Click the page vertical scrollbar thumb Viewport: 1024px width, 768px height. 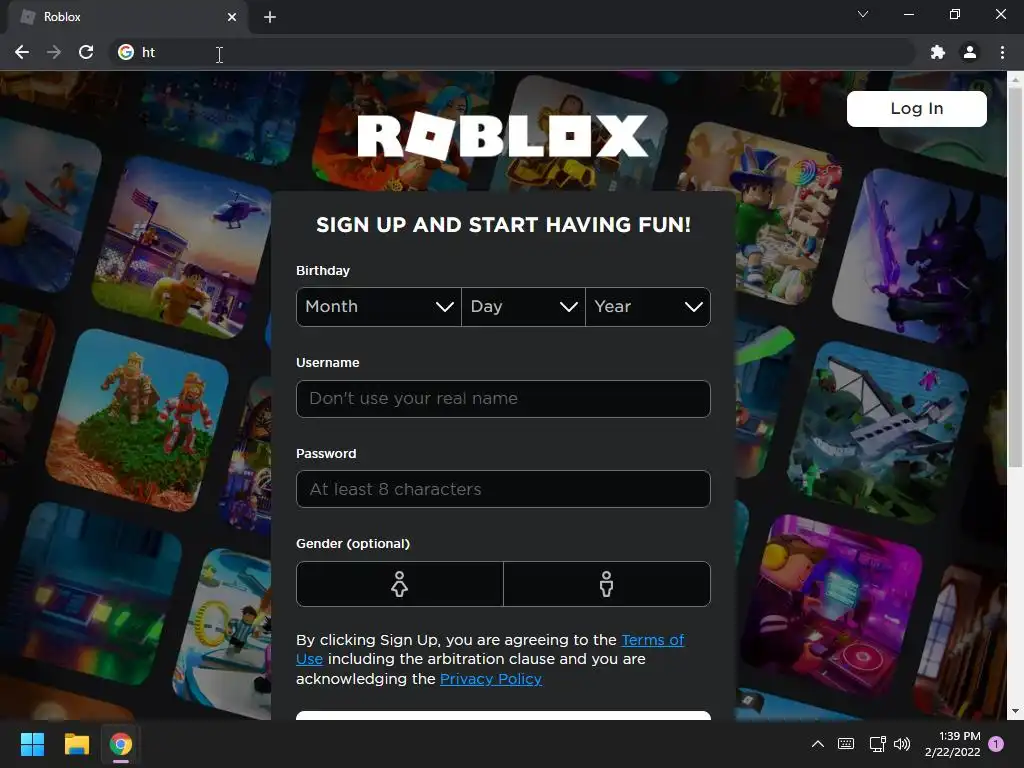coord(1015,276)
